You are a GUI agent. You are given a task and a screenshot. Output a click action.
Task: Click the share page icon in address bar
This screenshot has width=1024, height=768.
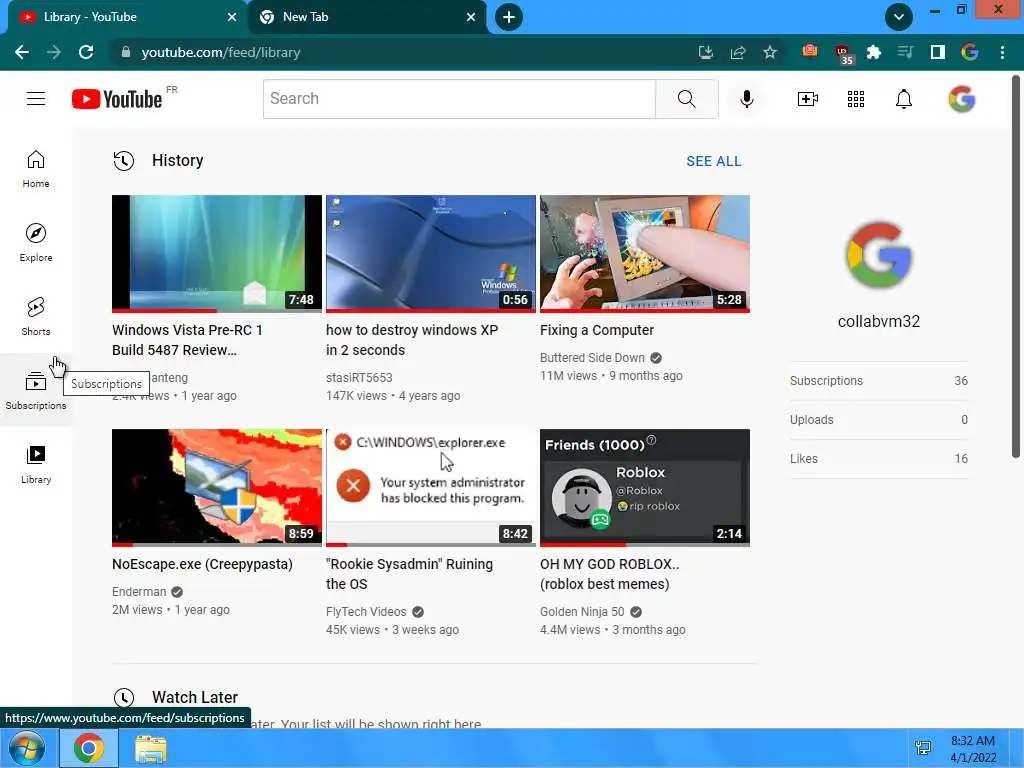(x=738, y=52)
